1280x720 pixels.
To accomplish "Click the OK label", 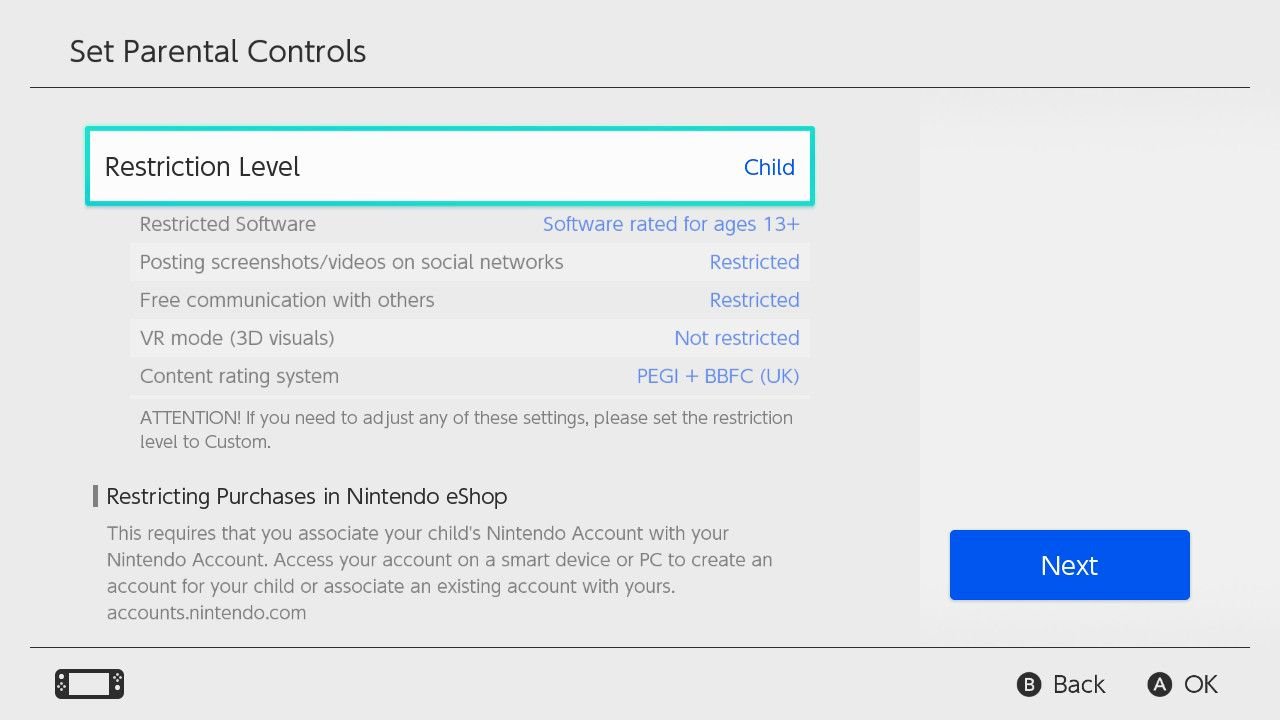I will click(1200, 684).
